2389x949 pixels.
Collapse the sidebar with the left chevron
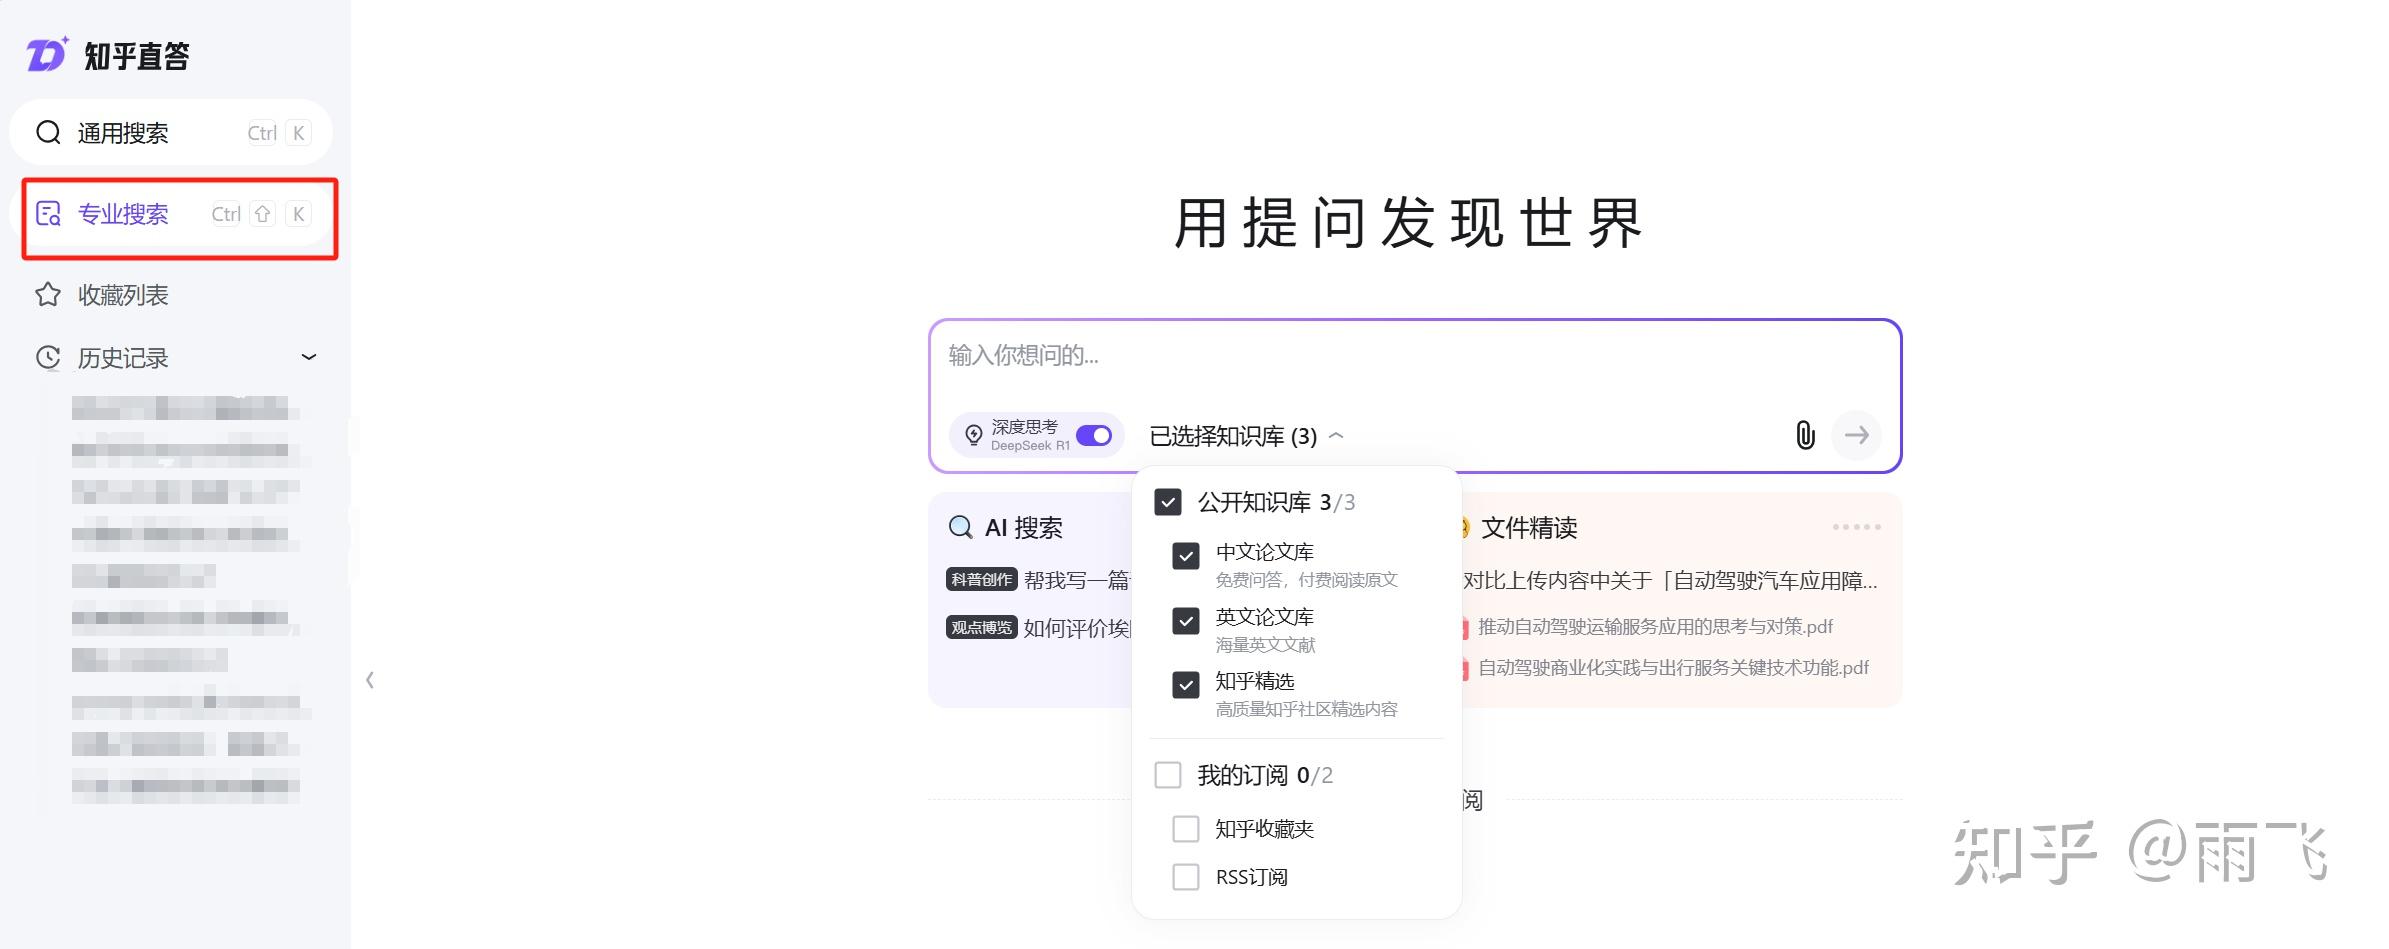click(x=370, y=680)
